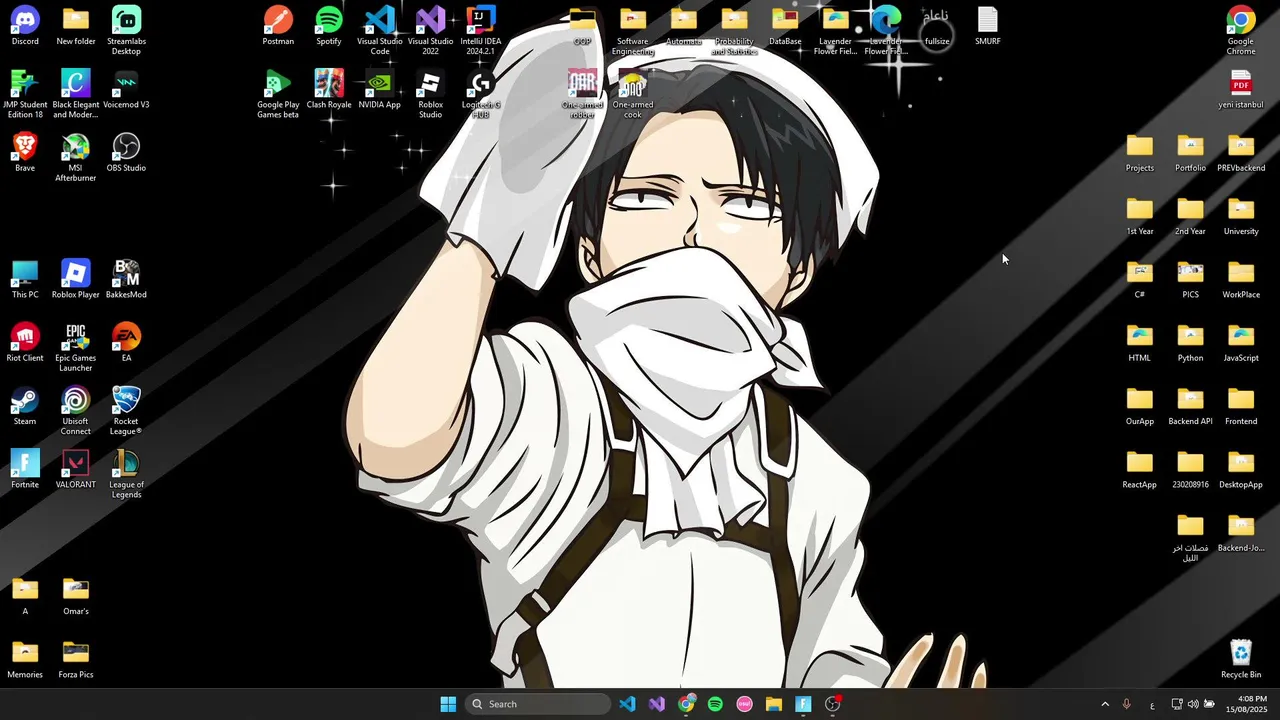Select the yeni istanbul PDF file
This screenshot has height=720, width=1280.
(x=1241, y=89)
